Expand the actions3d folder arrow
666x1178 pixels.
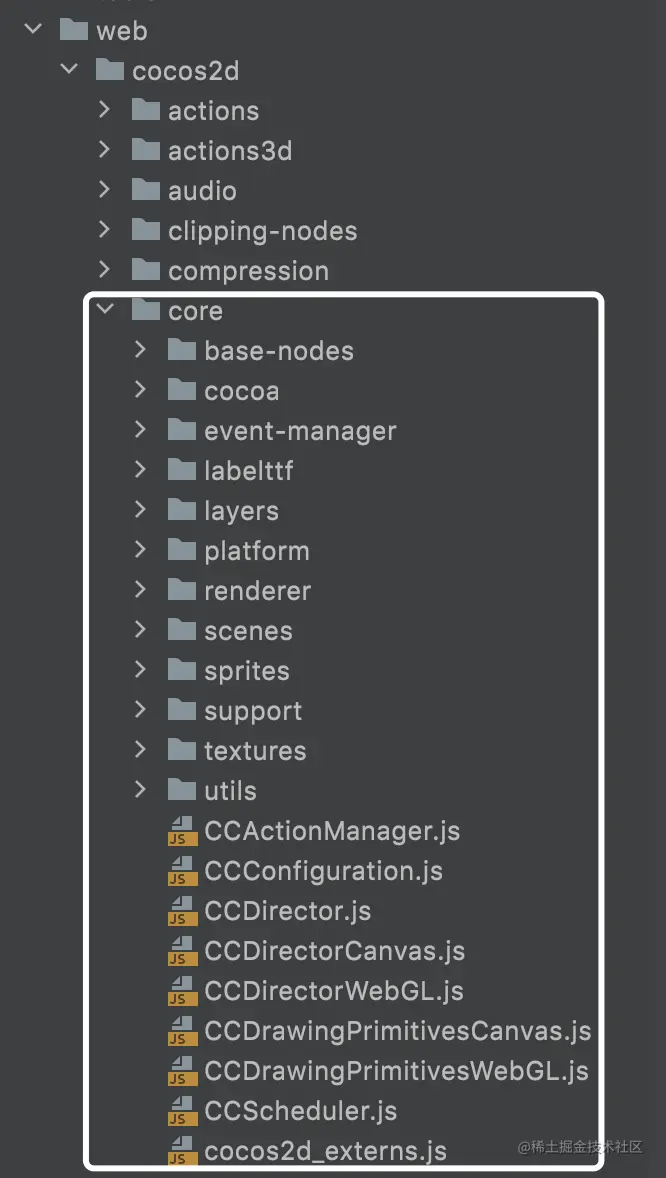104,150
